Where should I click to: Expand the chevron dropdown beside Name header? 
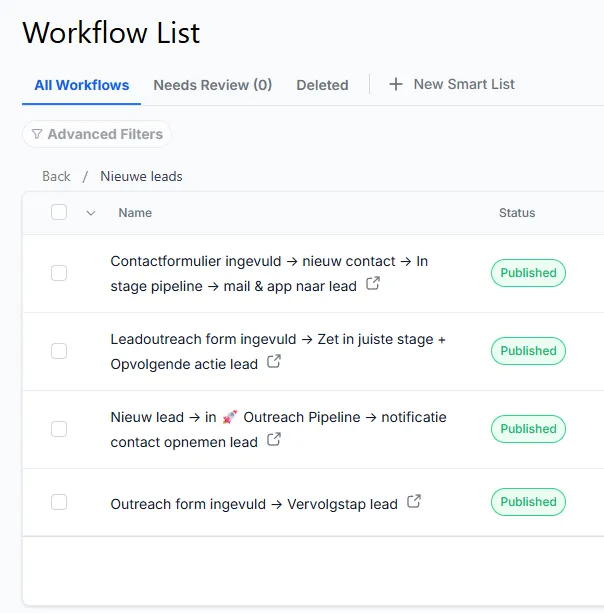[91, 212]
